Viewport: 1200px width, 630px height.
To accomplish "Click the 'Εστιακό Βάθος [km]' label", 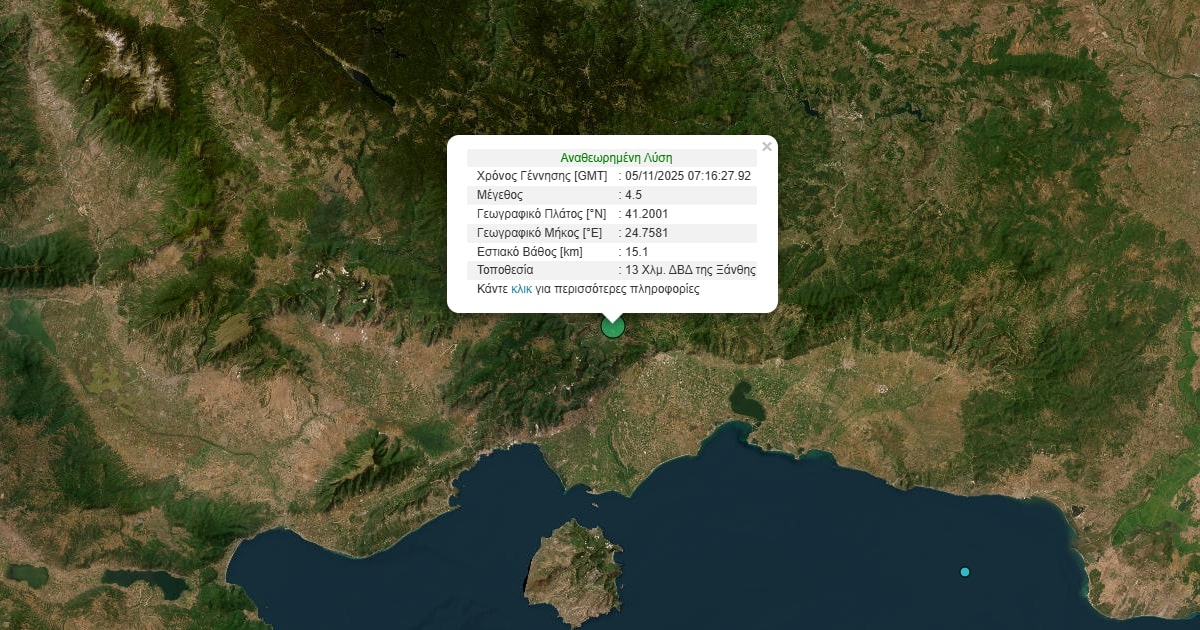I will [529, 252].
